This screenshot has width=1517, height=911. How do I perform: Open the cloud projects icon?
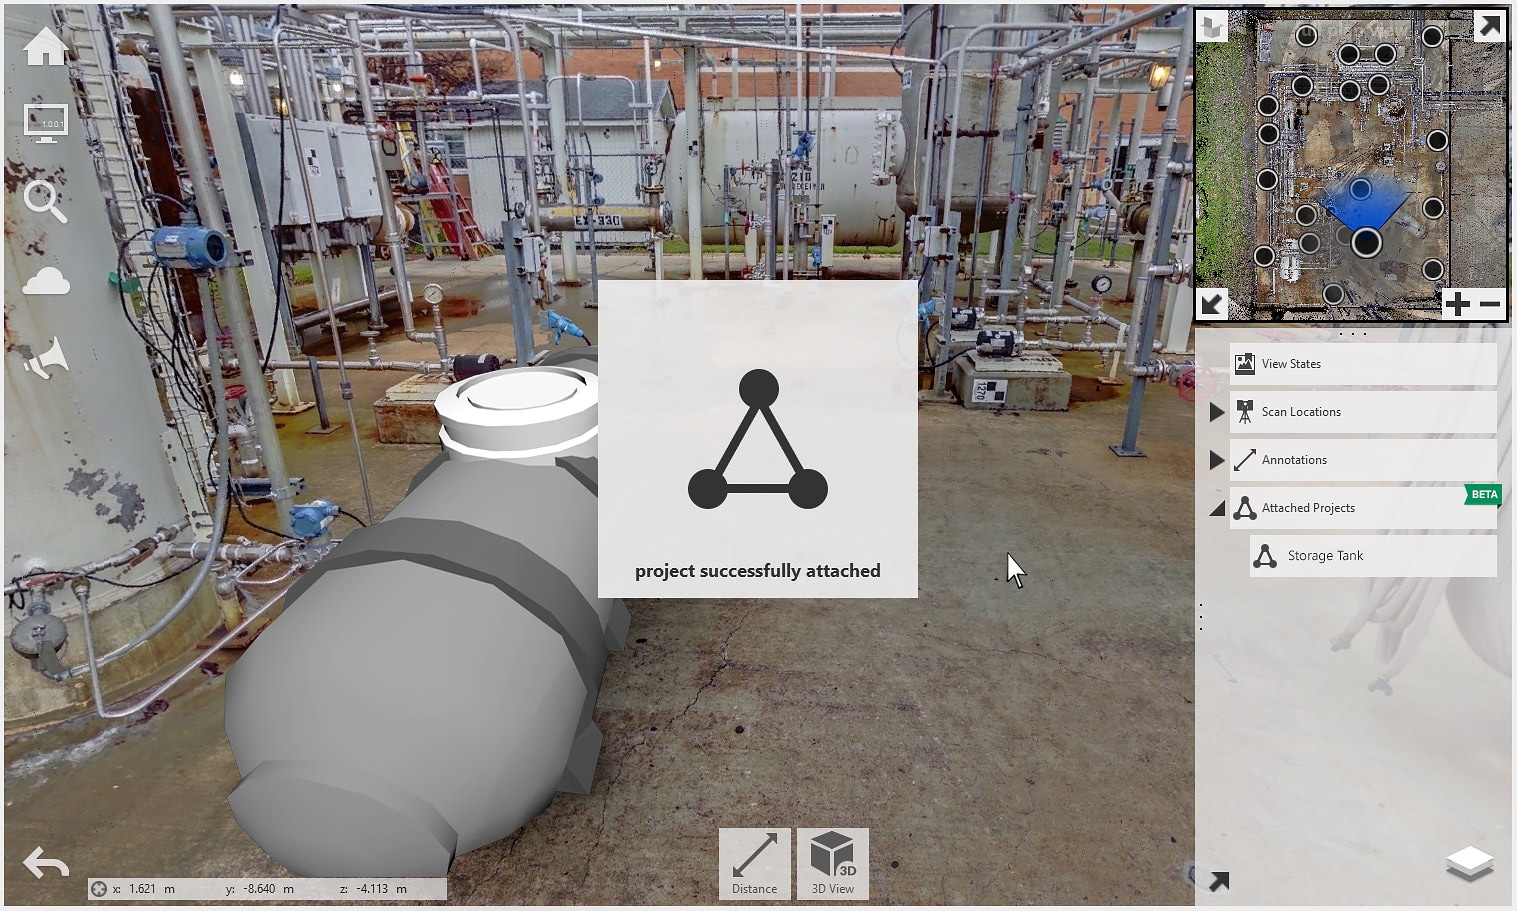(45, 281)
